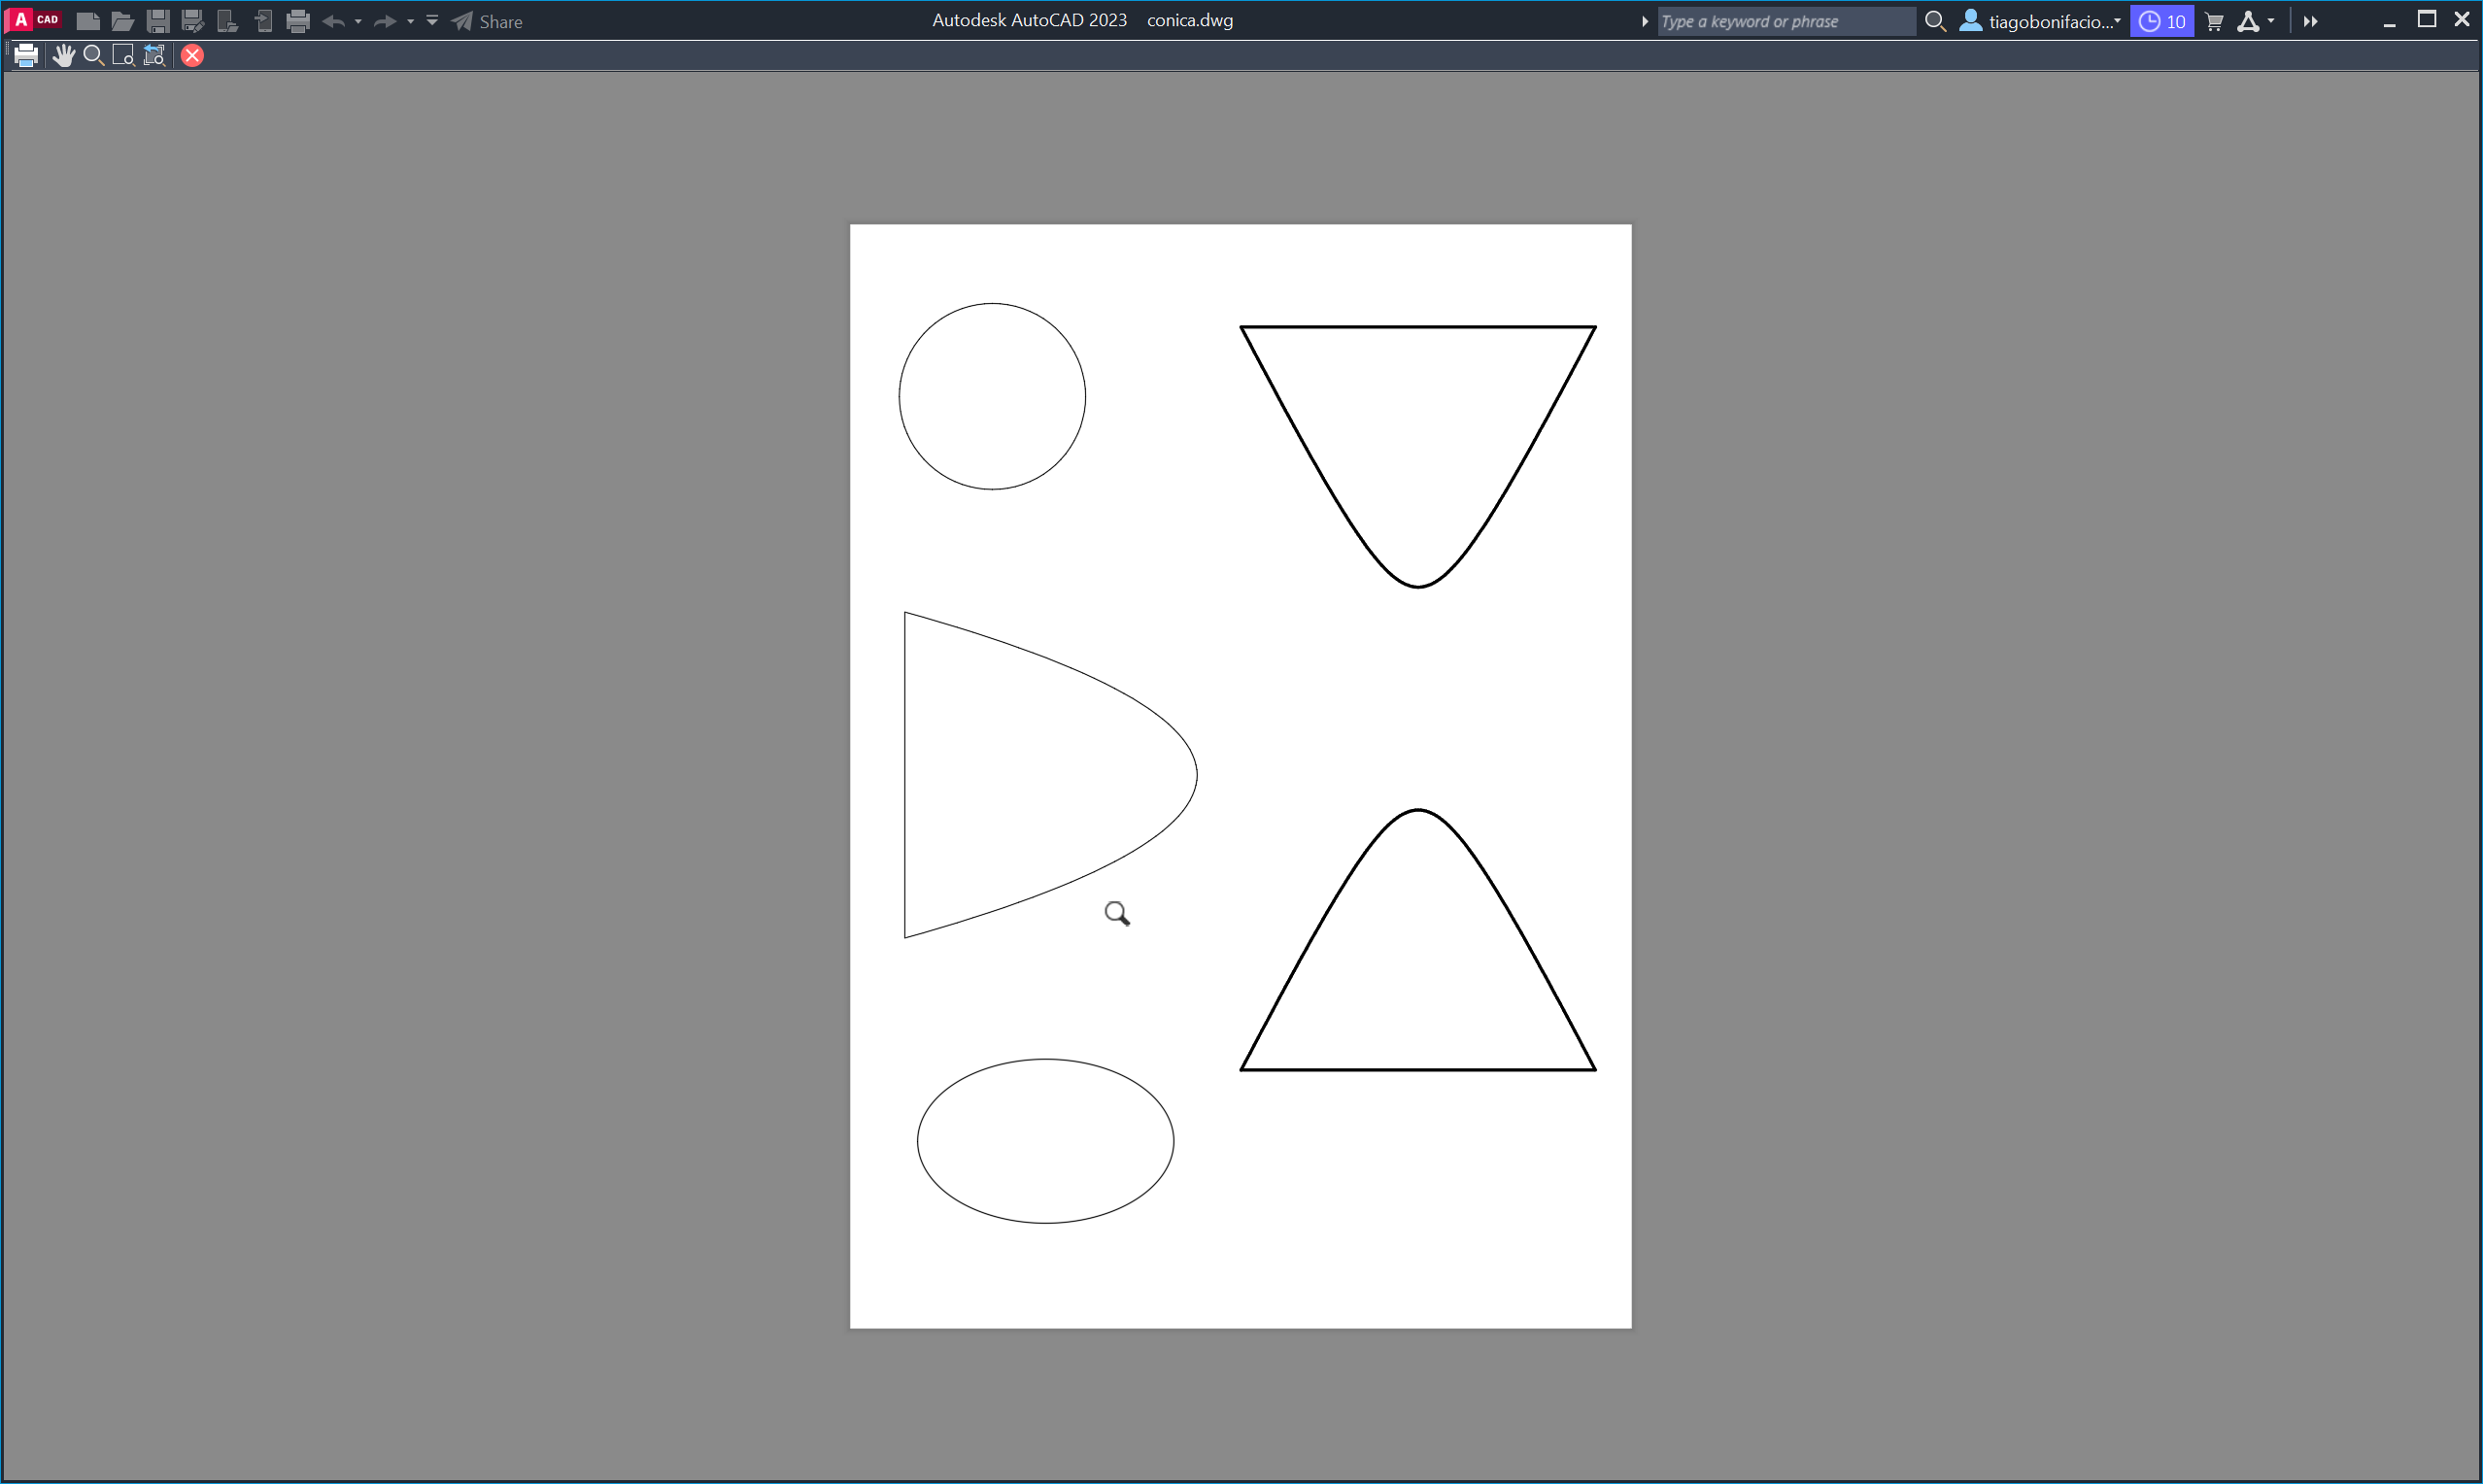Image resolution: width=2483 pixels, height=1484 pixels.
Task: Open the Redo history dropdown arrow
Action: (411, 21)
